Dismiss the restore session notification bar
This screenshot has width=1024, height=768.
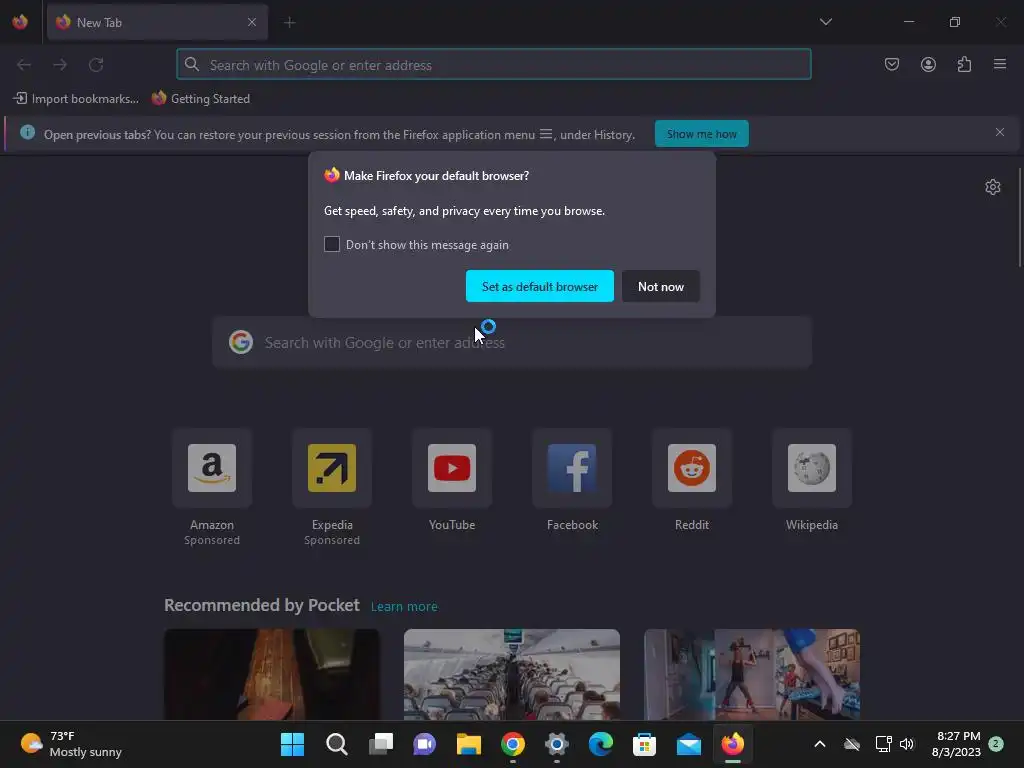[x=1000, y=133]
